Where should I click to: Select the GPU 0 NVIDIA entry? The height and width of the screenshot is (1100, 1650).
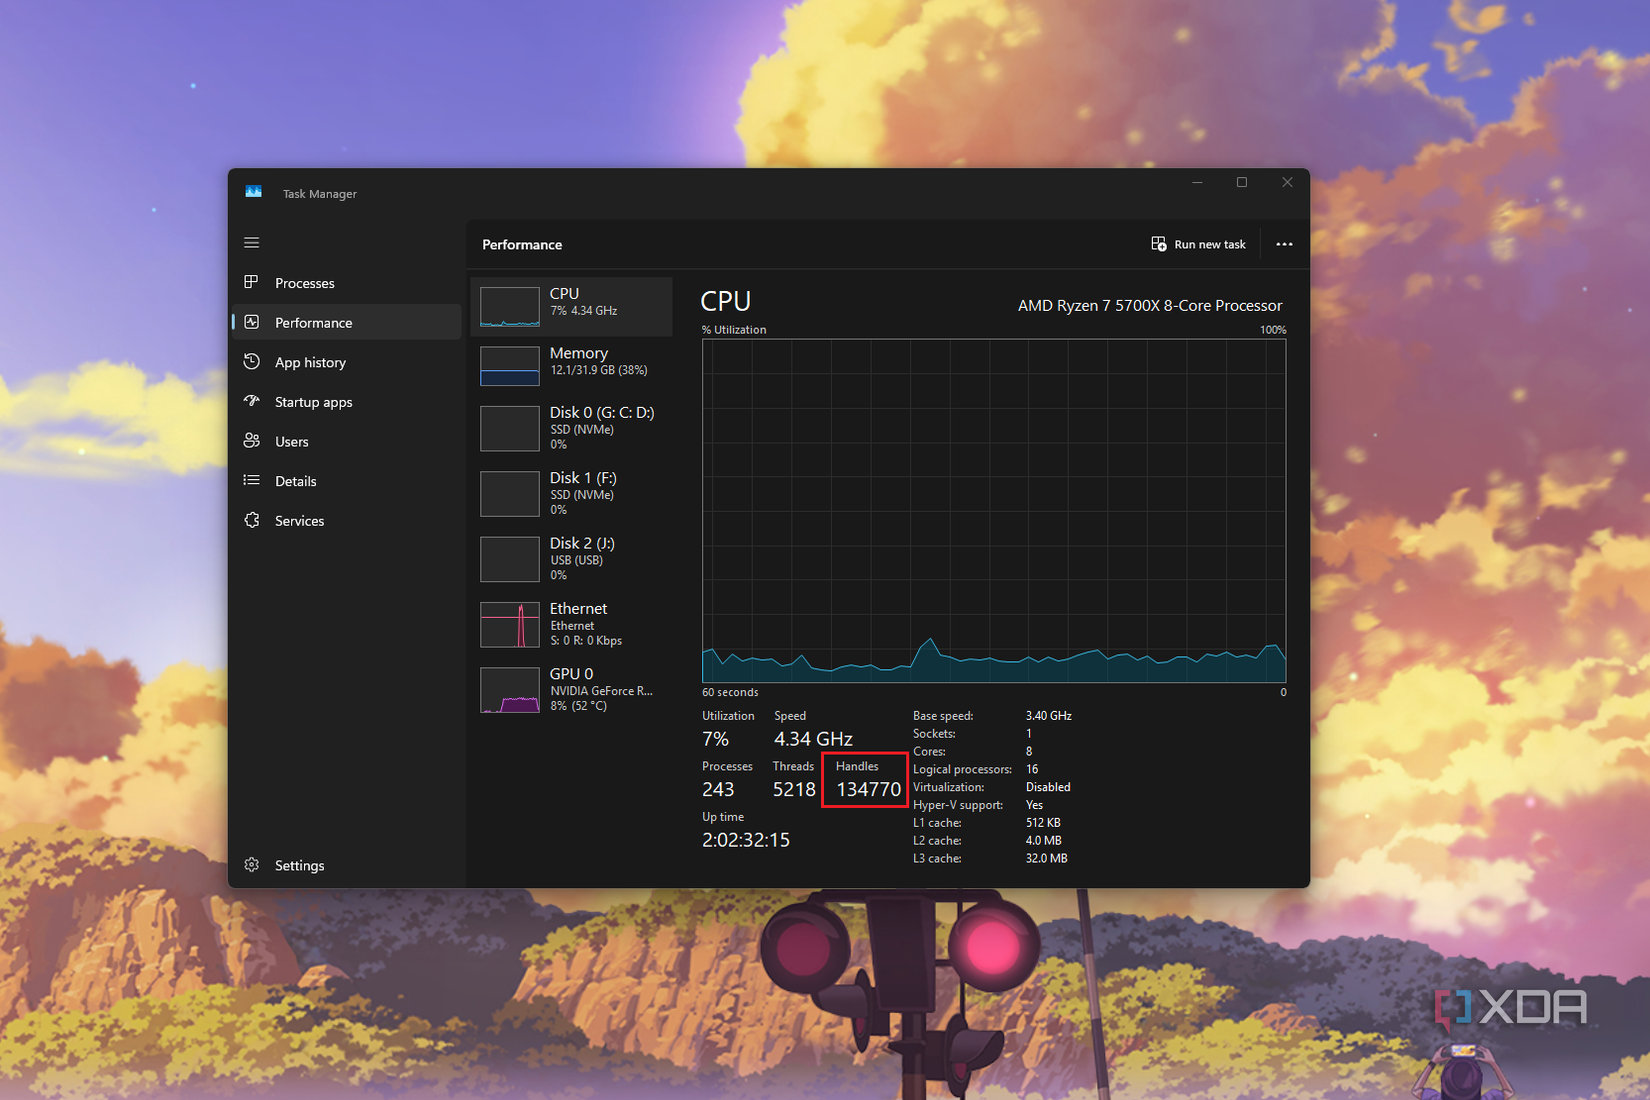pyautogui.click(x=572, y=690)
